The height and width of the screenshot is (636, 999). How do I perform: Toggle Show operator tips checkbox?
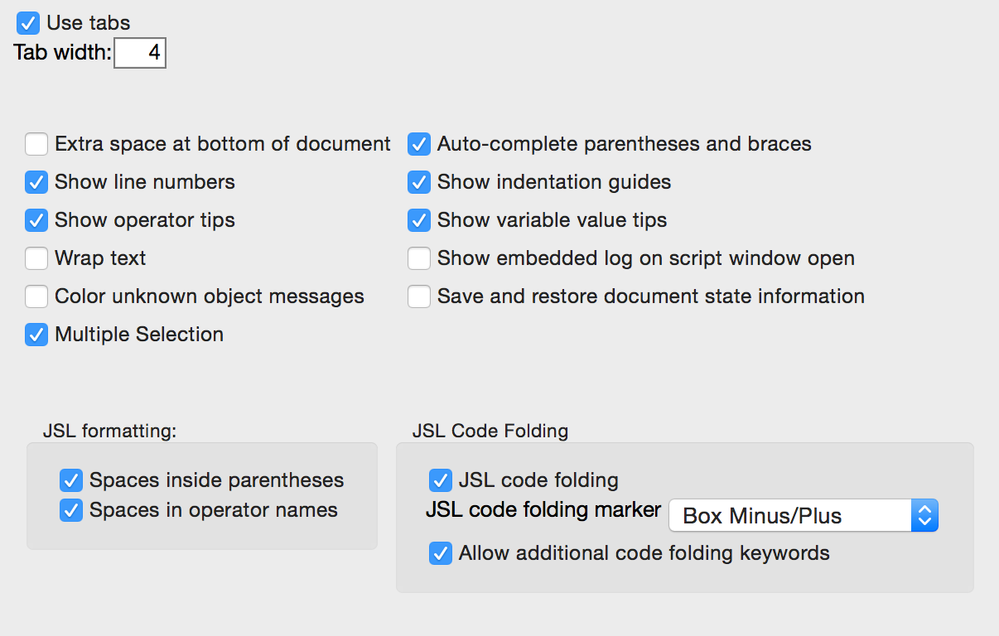[x=36, y=220]
